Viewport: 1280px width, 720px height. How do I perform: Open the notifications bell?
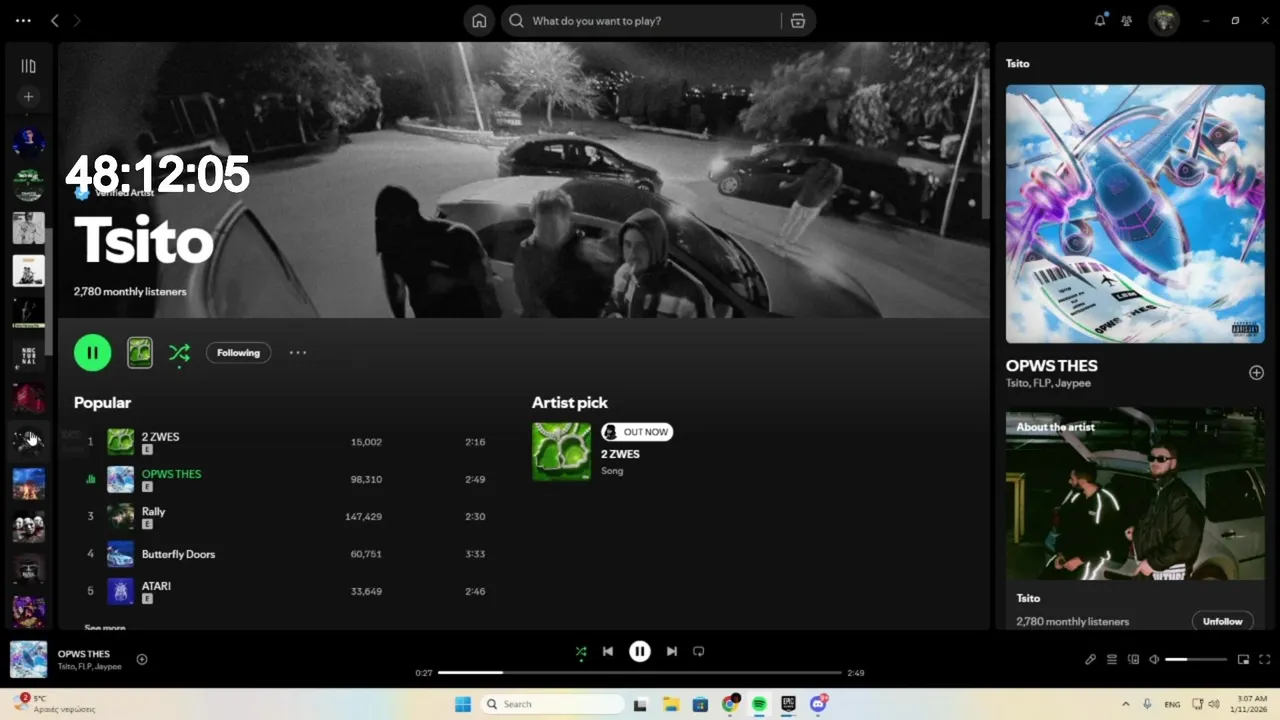tap(1100, 20)
